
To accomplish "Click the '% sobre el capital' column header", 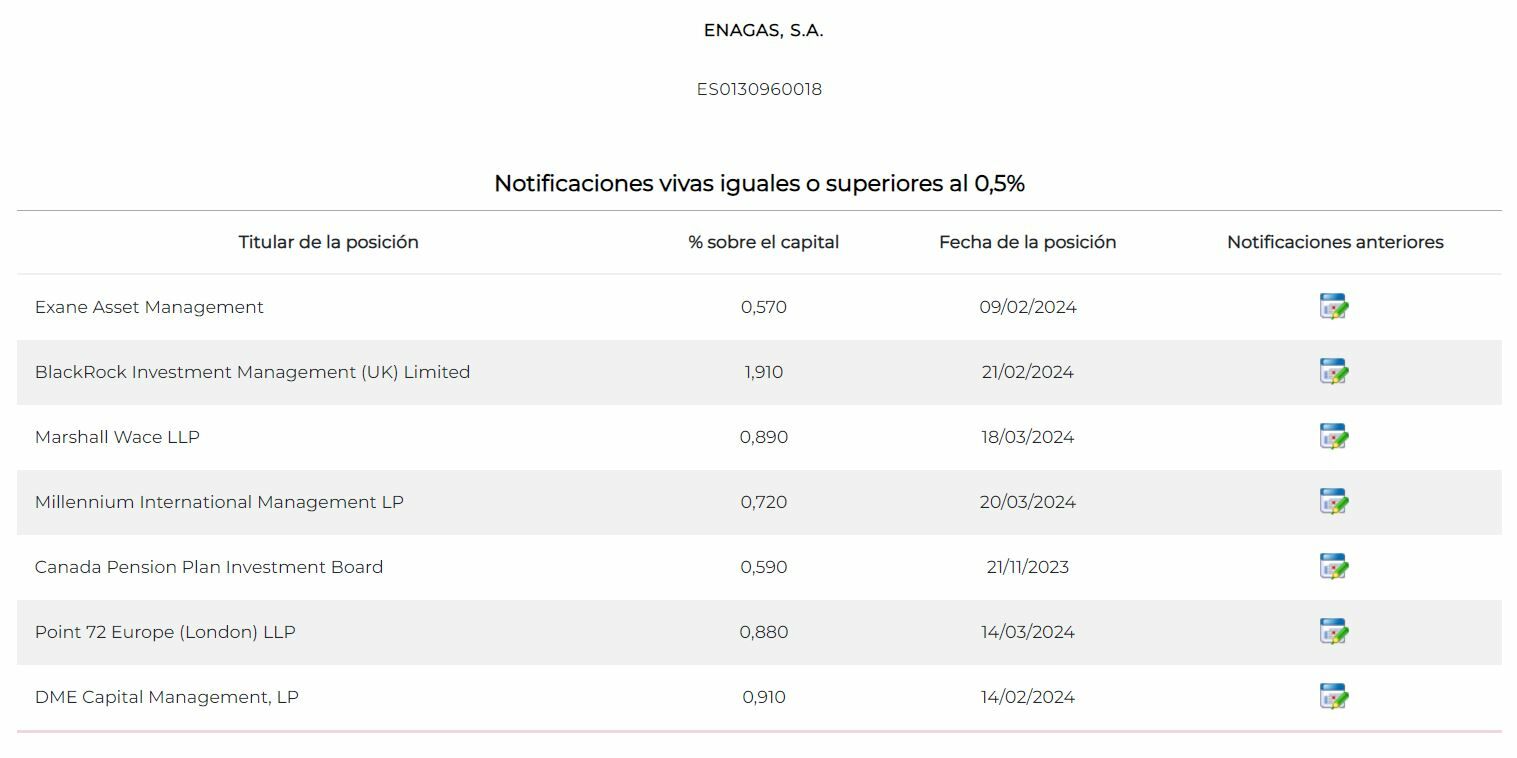I will [763, 242].
